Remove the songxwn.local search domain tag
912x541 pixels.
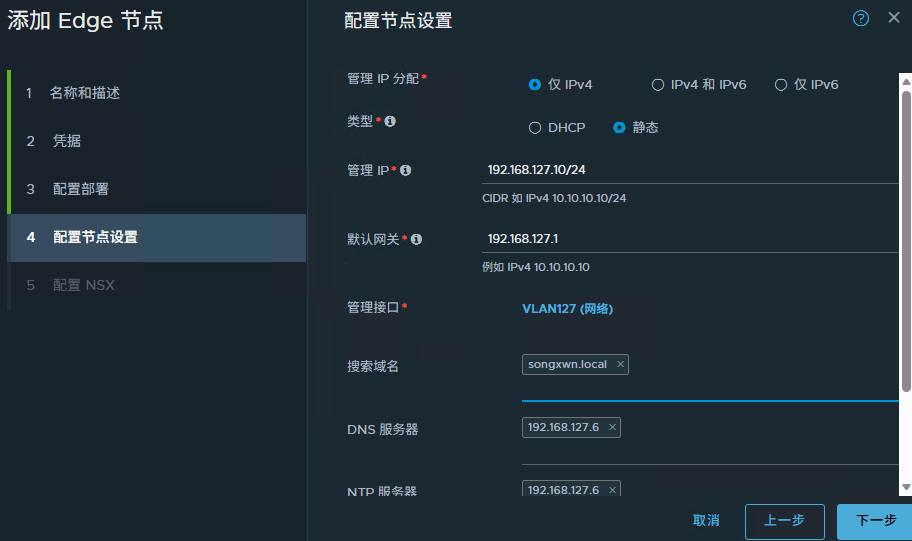[x=620, y=365]
